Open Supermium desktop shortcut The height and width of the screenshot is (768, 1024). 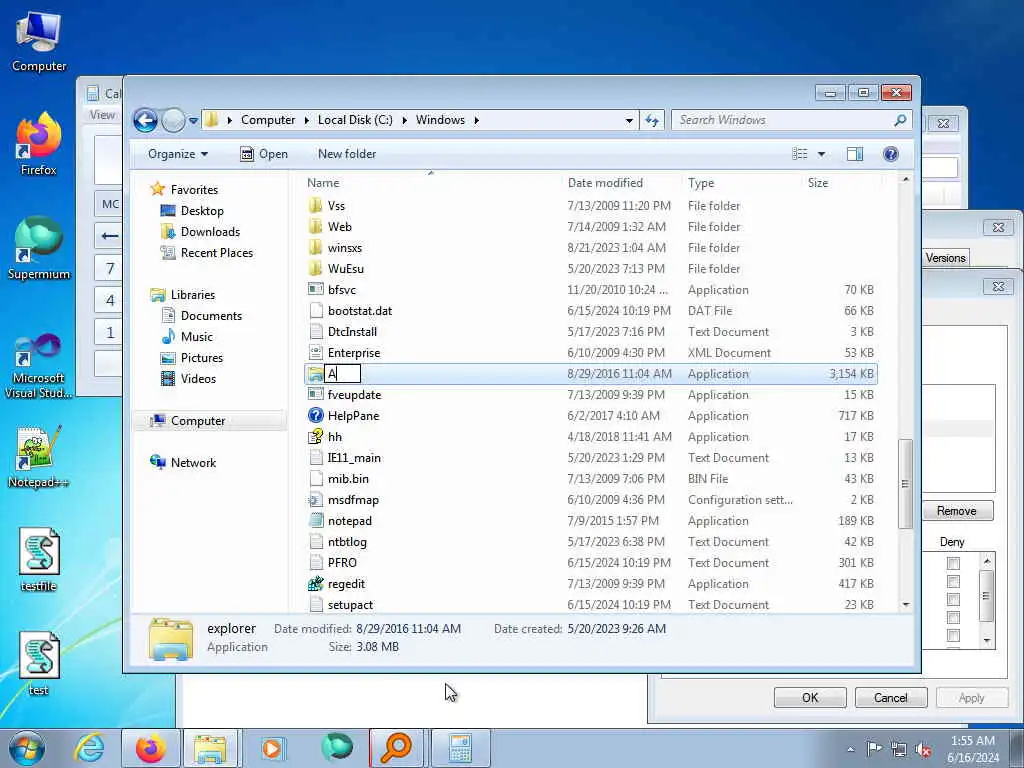coord(39,249)
